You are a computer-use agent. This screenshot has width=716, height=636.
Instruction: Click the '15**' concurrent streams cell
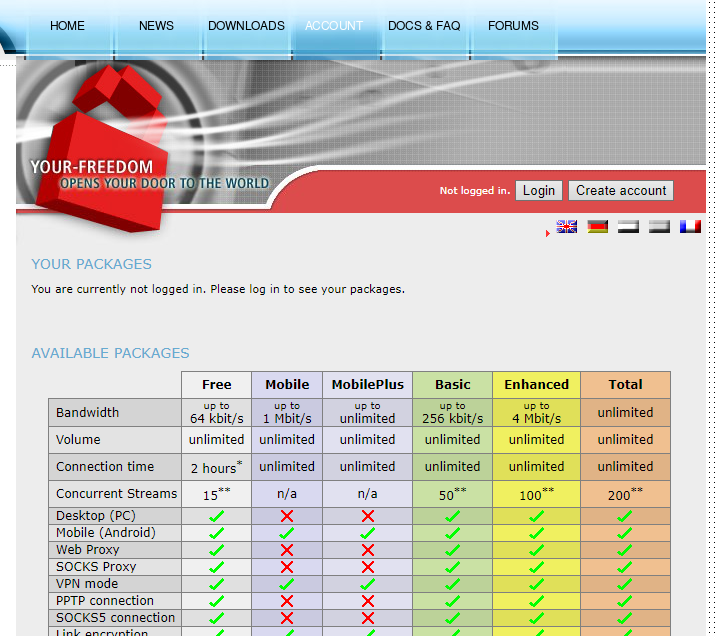216,494
